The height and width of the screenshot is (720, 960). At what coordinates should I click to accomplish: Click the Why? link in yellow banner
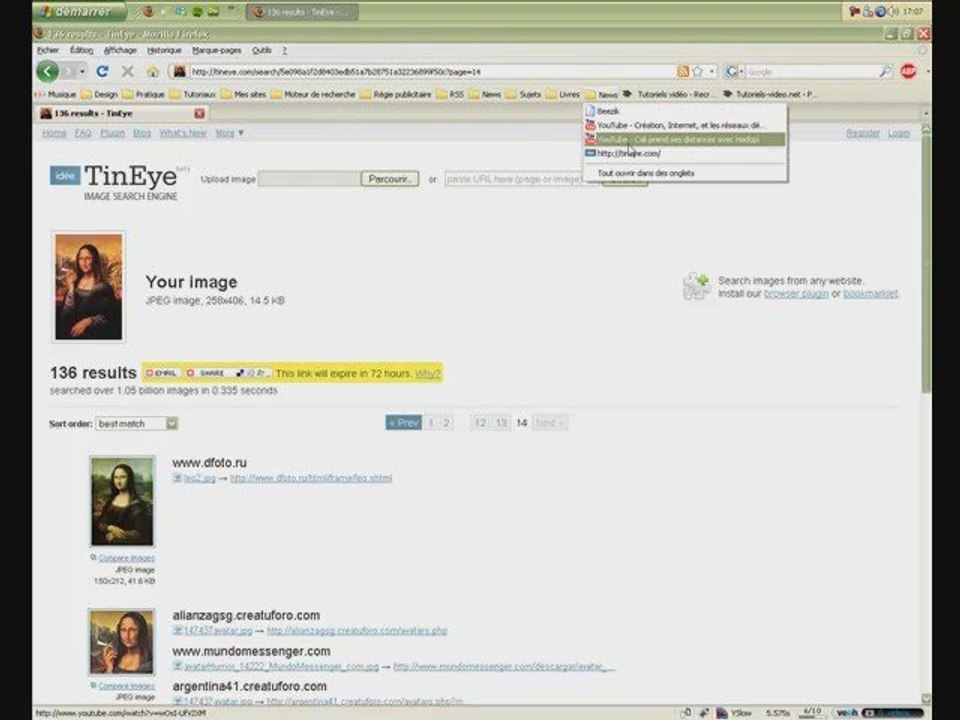coord(427,373)
